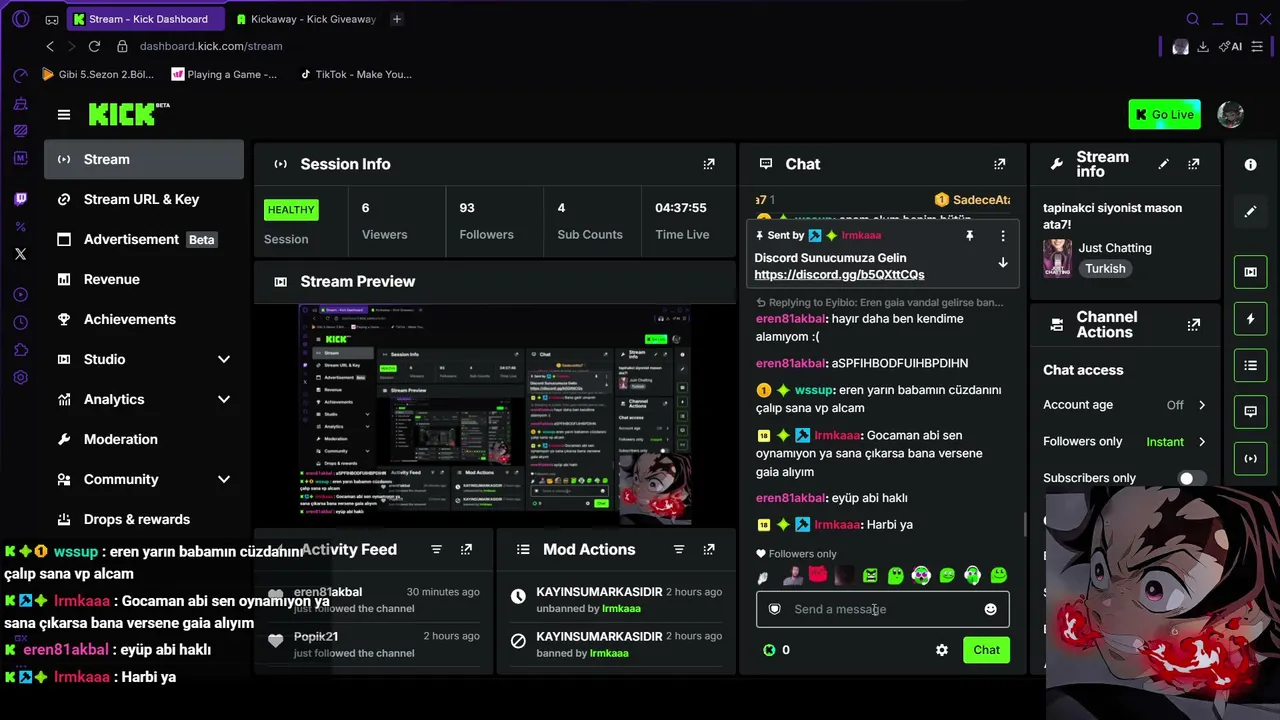Click the Send a message input
Screen dimensions: 1280x720
[882, 609]
